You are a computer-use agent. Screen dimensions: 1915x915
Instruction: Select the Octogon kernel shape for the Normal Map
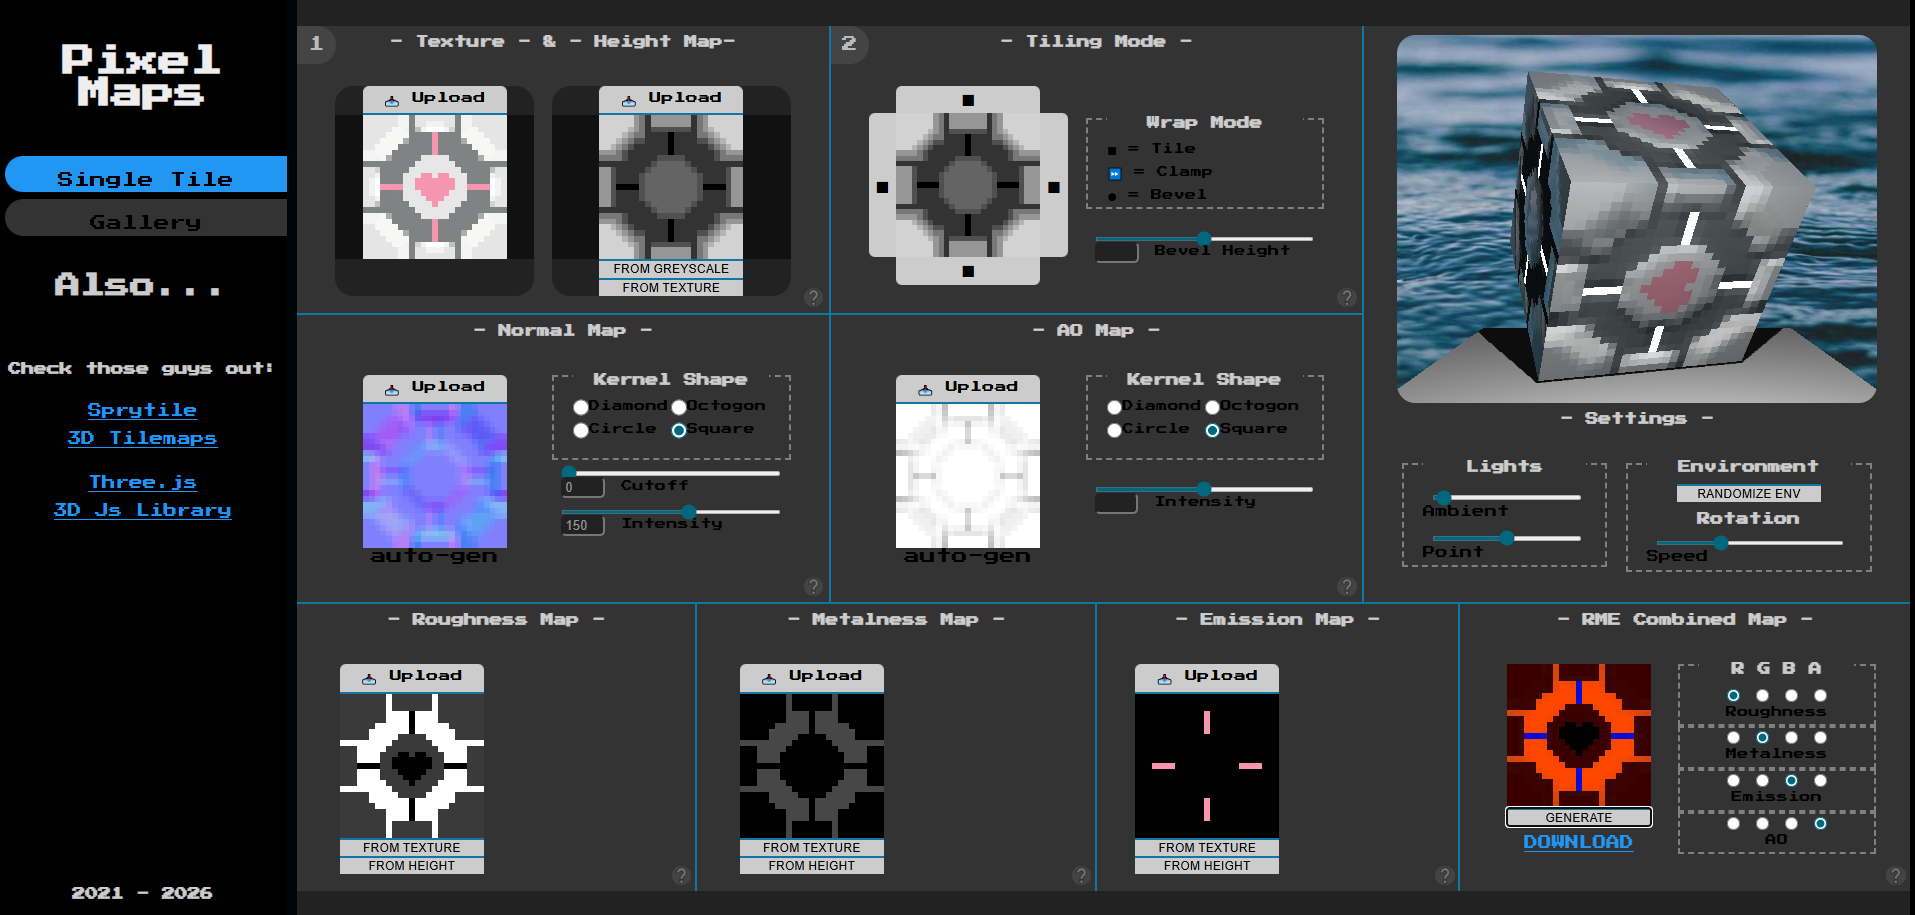click(680, 407)
